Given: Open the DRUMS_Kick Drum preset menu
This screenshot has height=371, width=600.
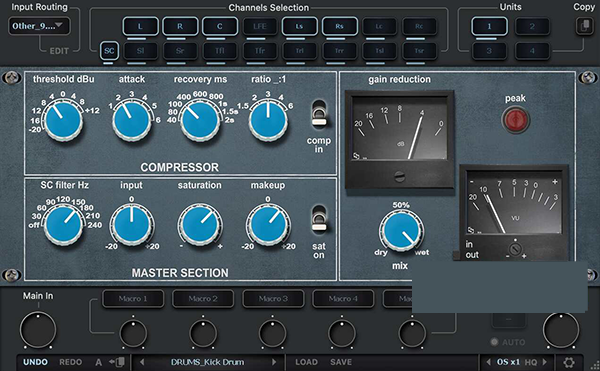Looking at the screenshot, I should pos(207,362).
